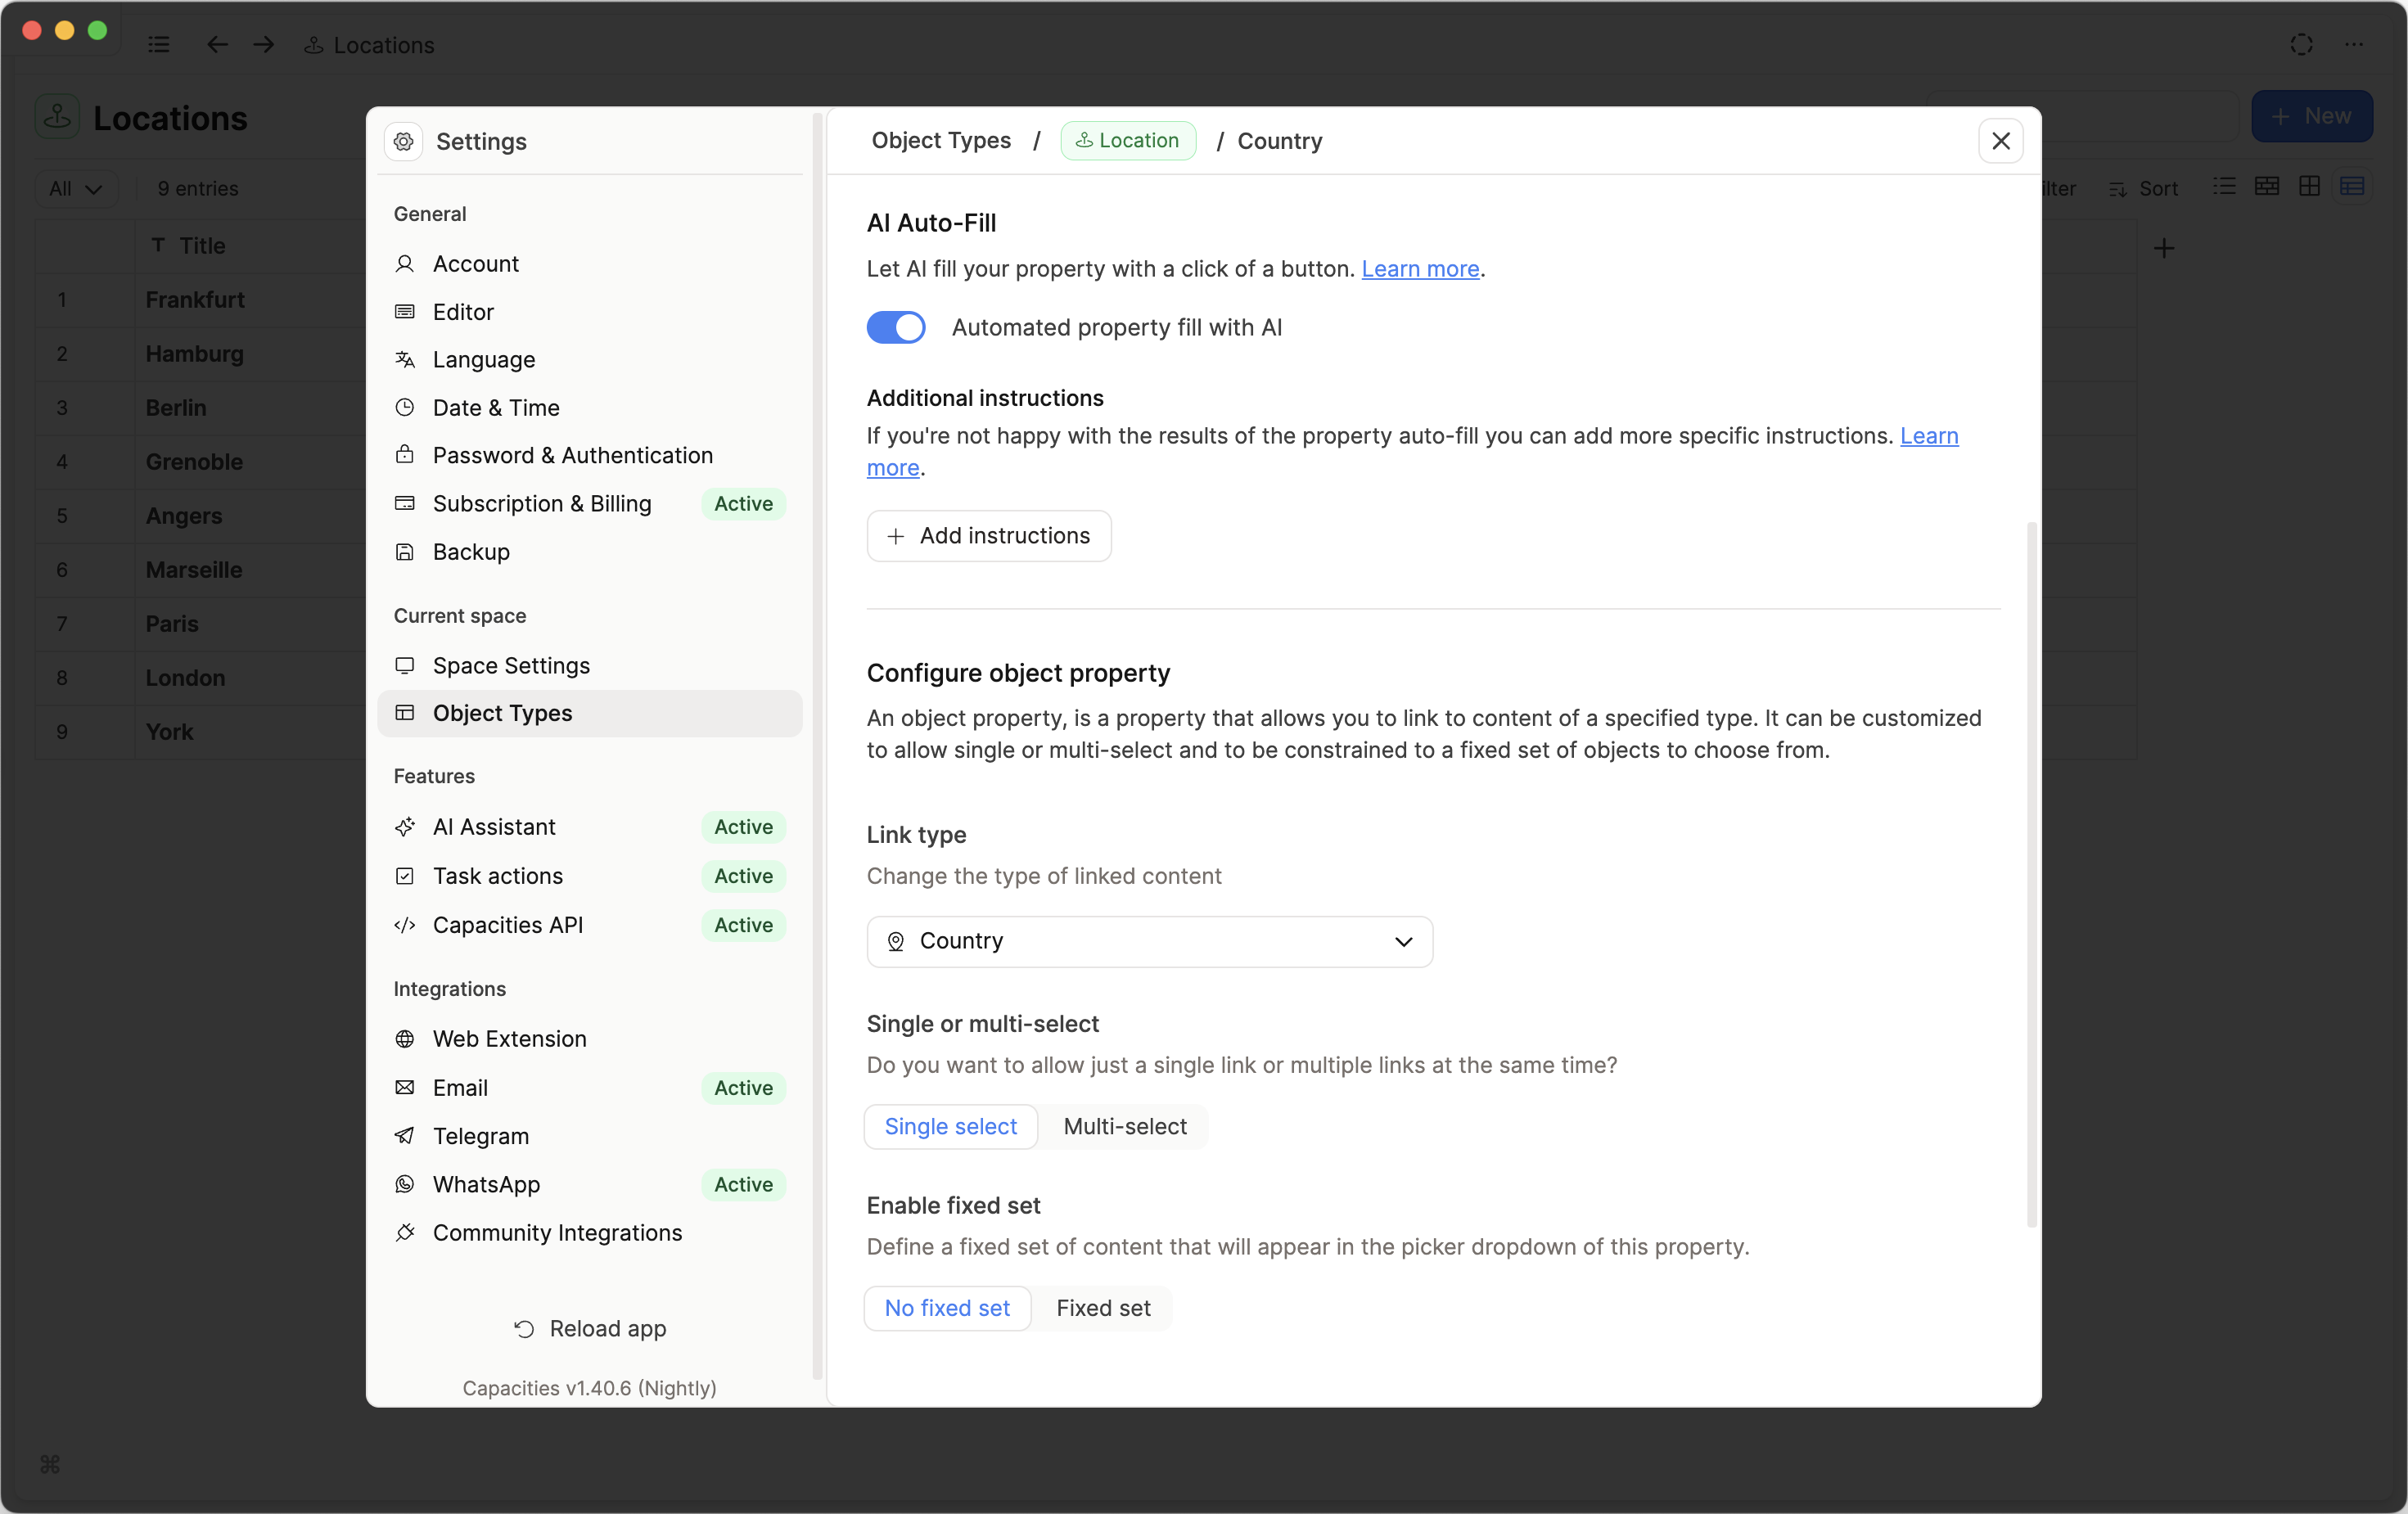Choose Single select option

(951, 1127)
